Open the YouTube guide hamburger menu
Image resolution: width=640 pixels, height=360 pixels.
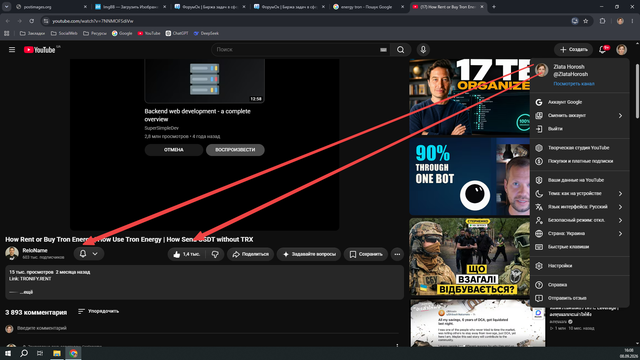pyautogui.click(x=12, y=49)
